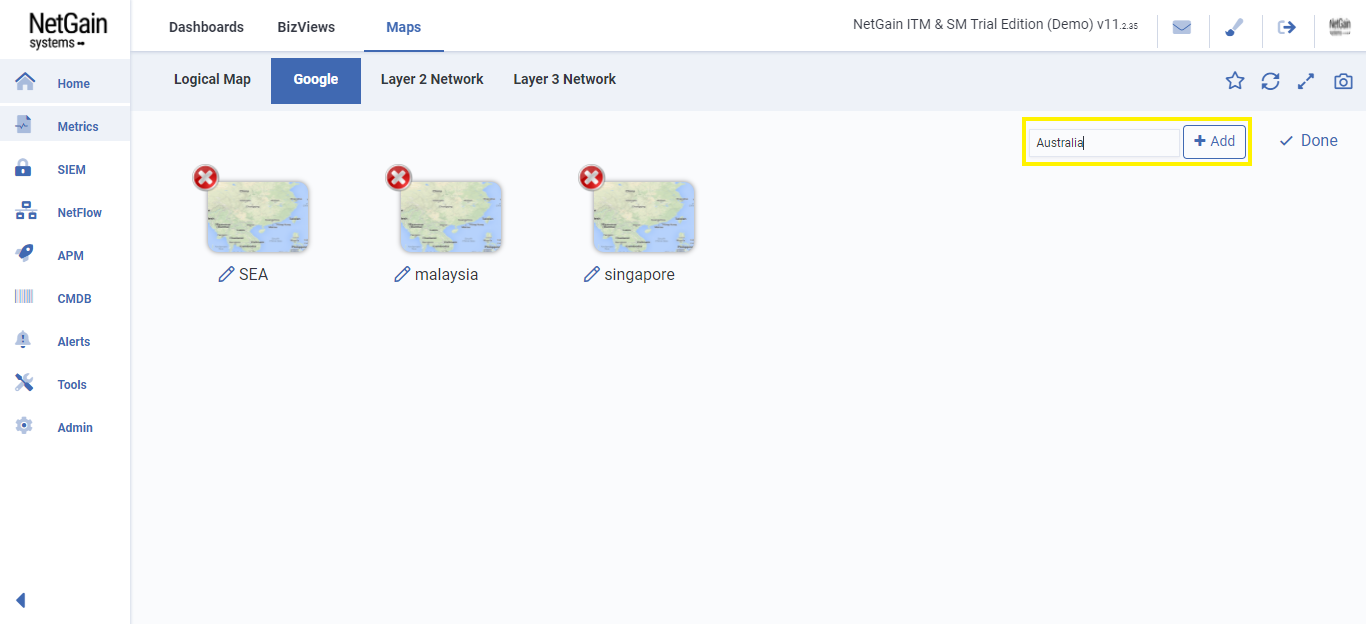Viewport: 1366px width, 624px height.
Task: Select the Maps top tab
Action: pyautogui.click(x=404, y=27)
